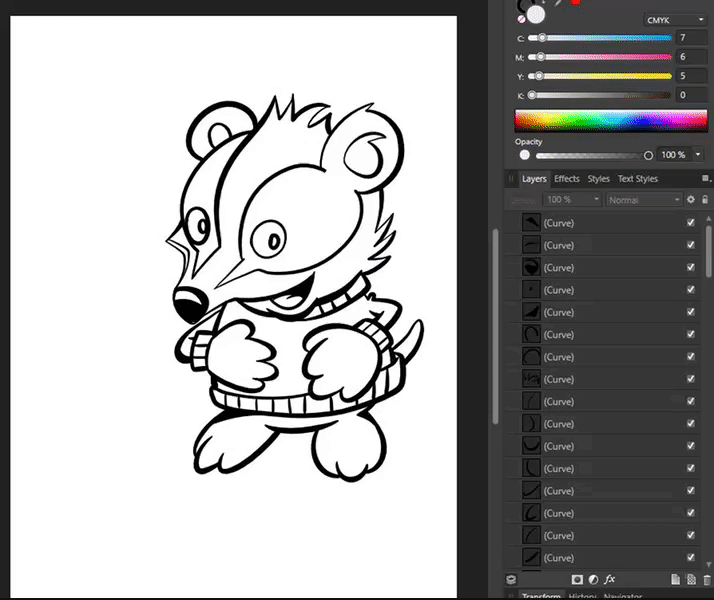Toggle the circular swatch left of the Opacity slider
The height and width of the screenshot is (600, 714).
pyautogui.click(x=525, y=155)
